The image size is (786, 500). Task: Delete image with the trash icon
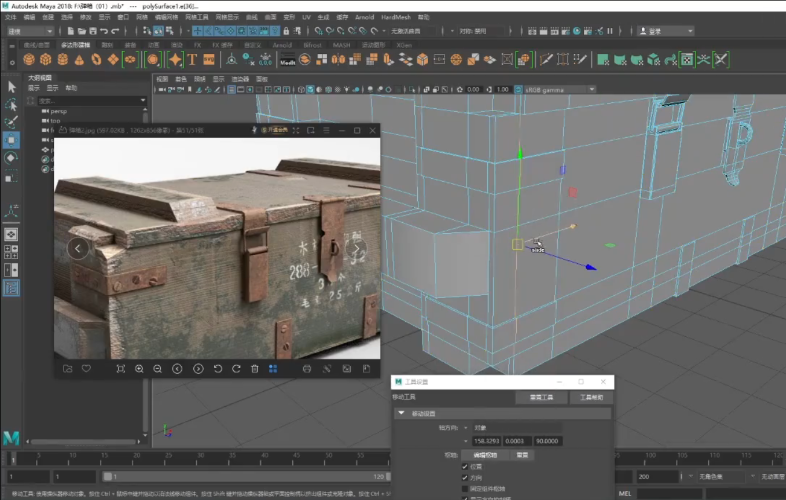pos(256,369)
